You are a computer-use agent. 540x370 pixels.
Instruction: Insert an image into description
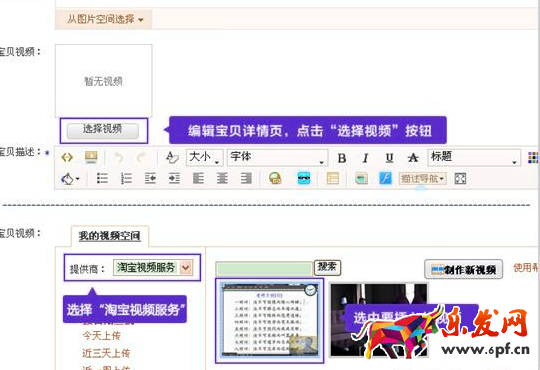(361, 178)
